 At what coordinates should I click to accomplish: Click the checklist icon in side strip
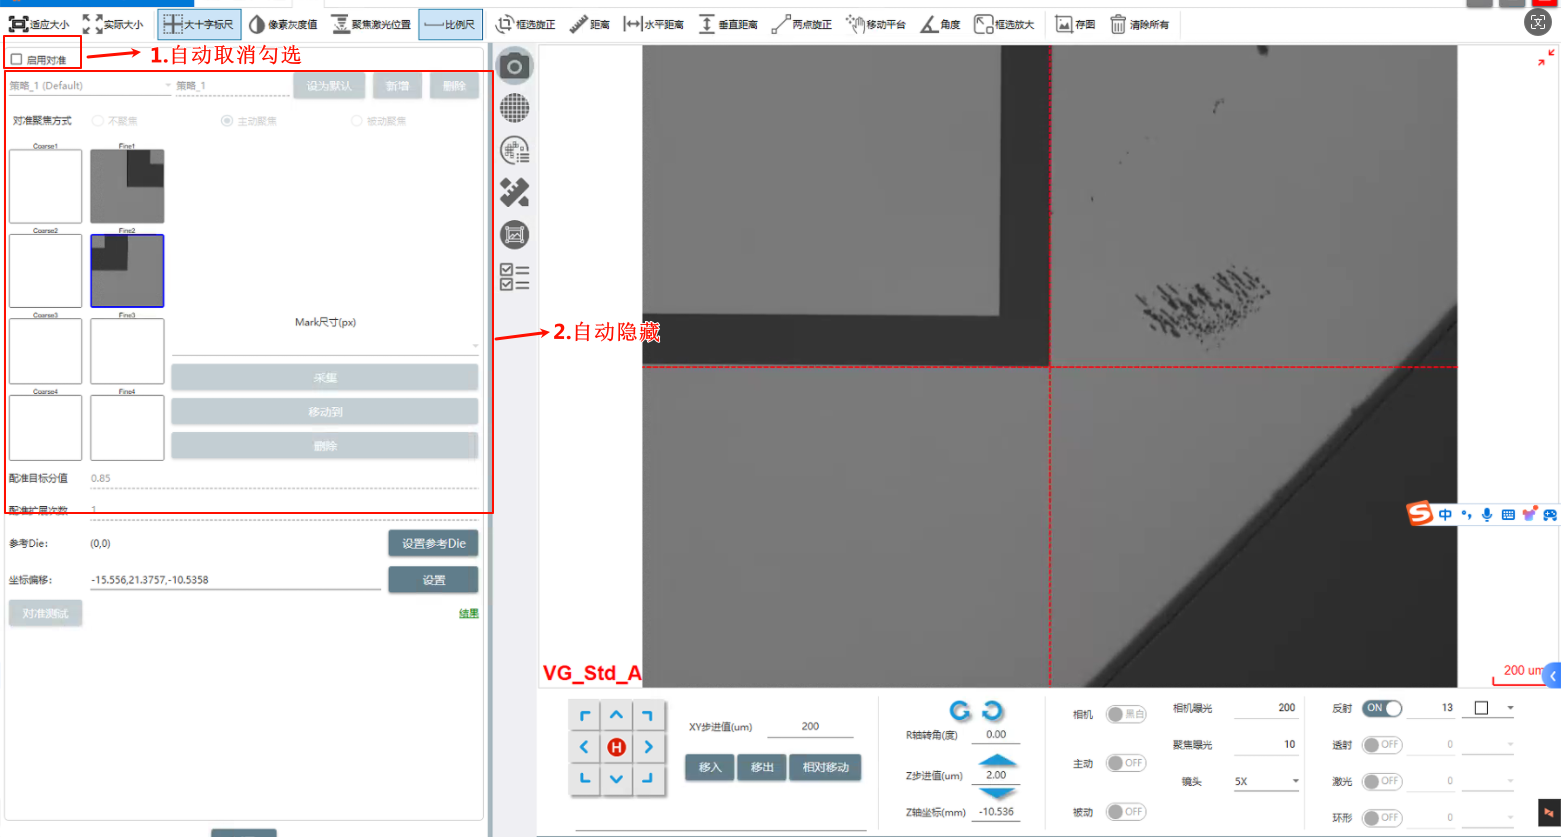click(x=515, y=277)
